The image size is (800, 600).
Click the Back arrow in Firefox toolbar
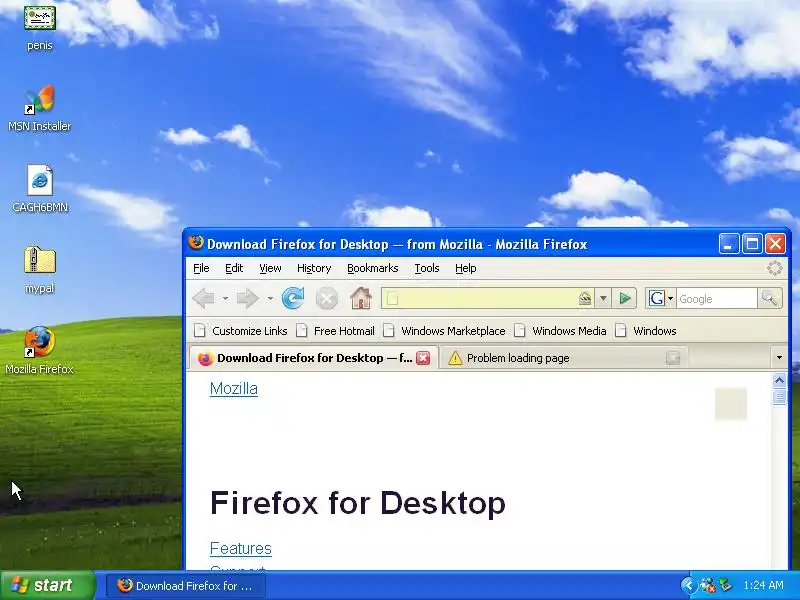click(204, 298)
